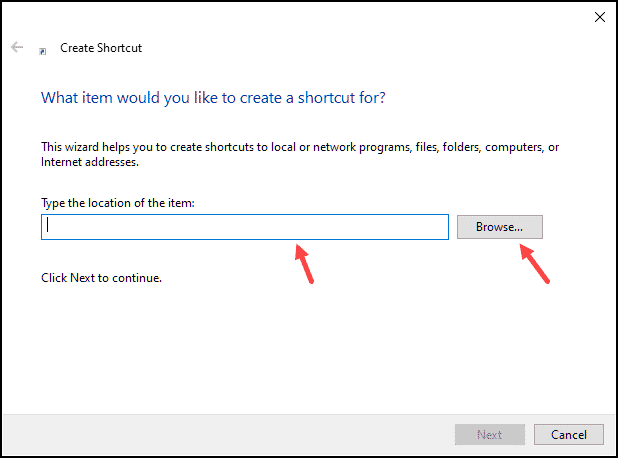Cancel the shortcut wizard
This screenshot has width=618, height=458.
pos(569,434)
